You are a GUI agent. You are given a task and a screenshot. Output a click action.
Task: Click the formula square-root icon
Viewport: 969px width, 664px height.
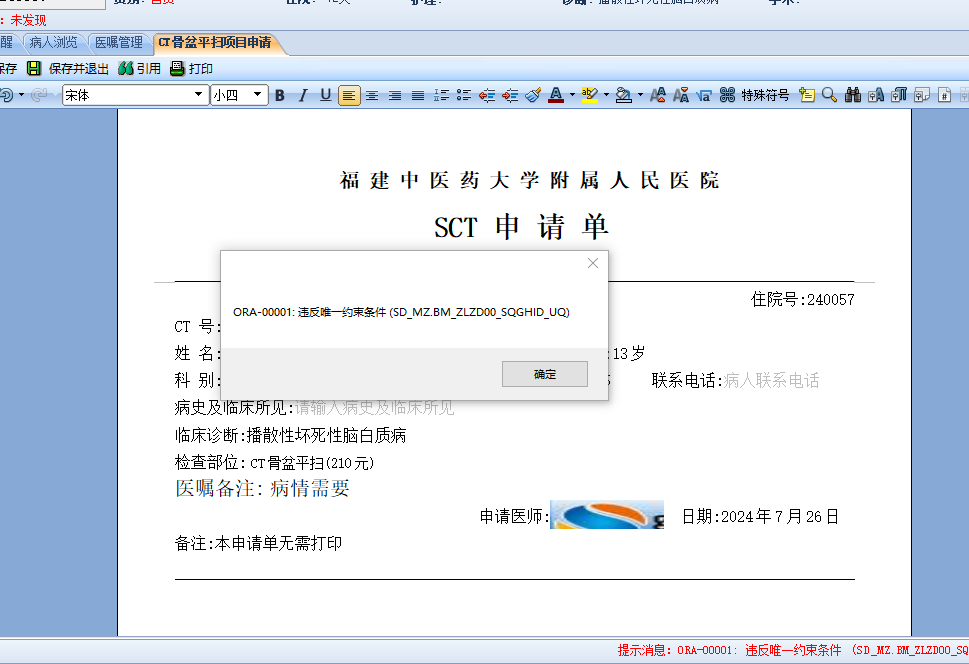704,95
